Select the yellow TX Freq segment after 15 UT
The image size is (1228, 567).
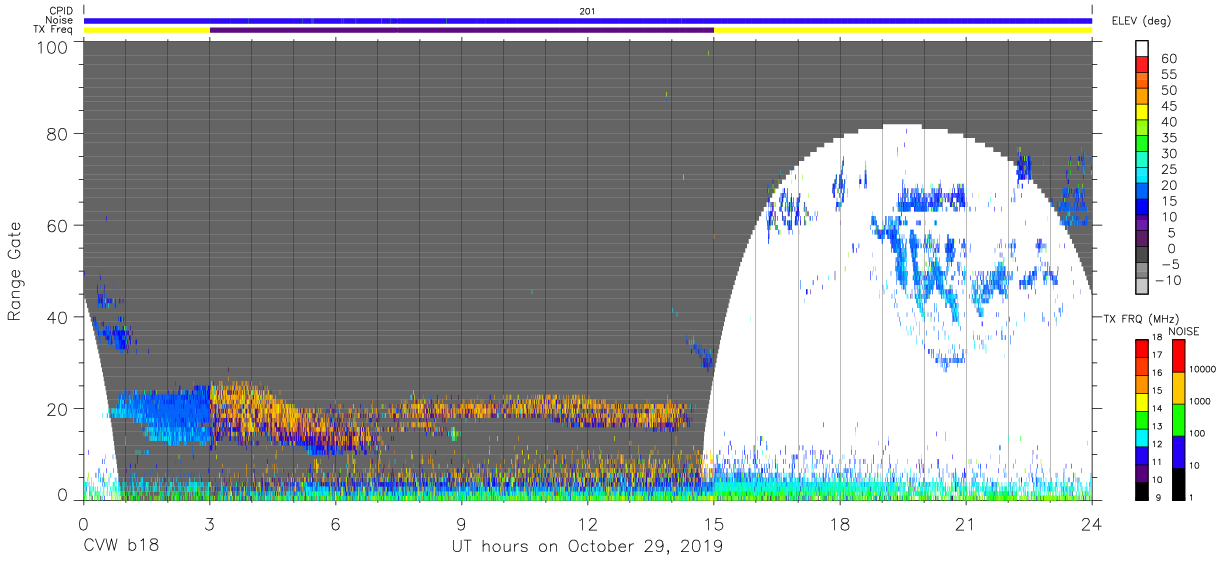(x=903, y=30)
